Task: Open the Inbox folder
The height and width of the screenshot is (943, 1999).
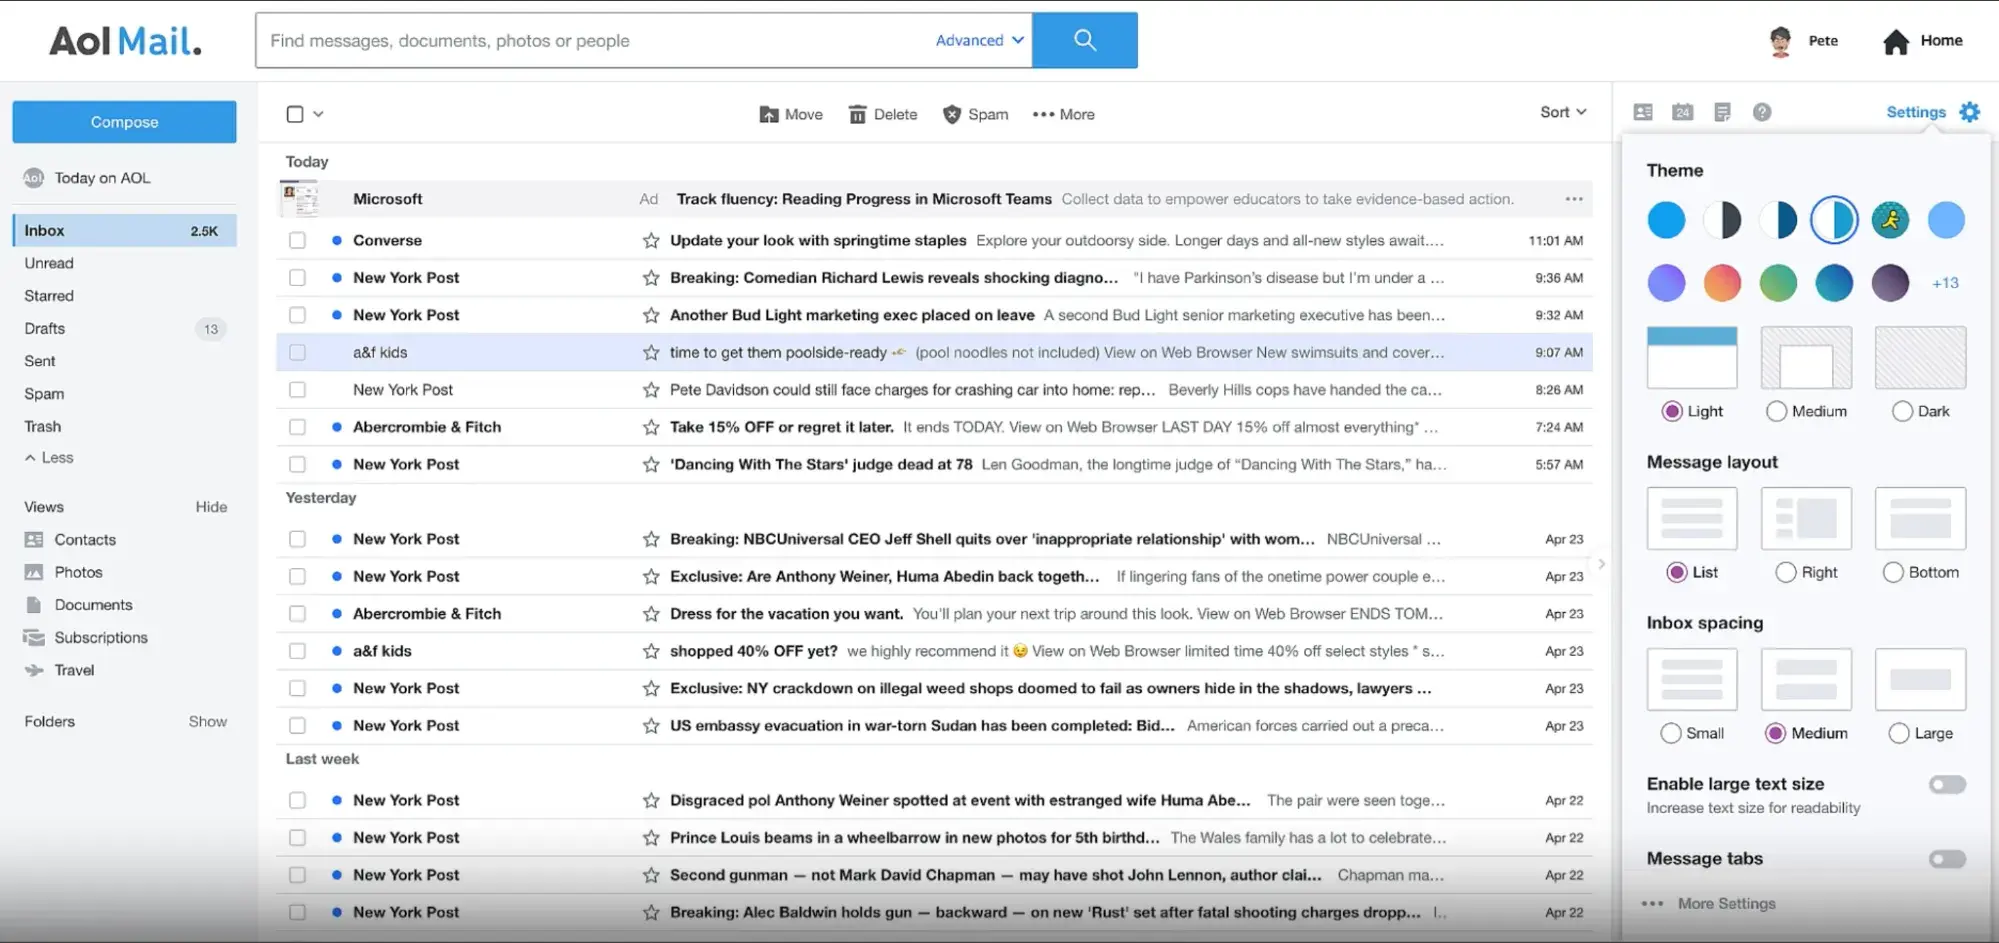Action: pos(125,230)
